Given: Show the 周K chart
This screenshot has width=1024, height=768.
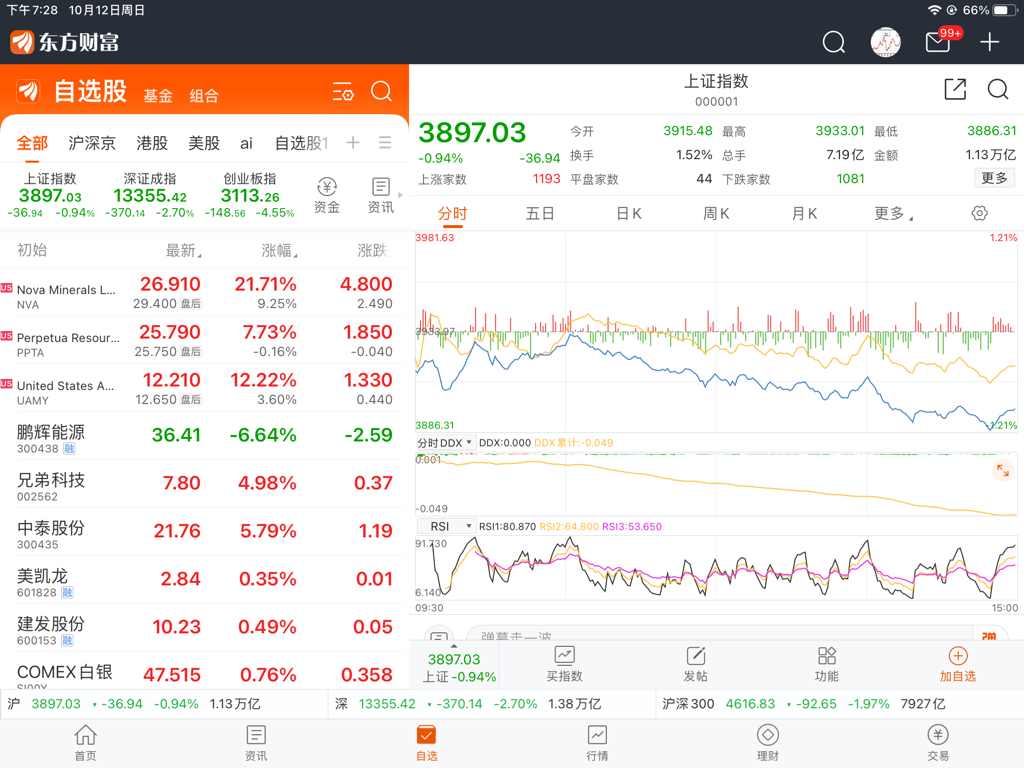Looking at the screenshot, I should click(716, 214).
